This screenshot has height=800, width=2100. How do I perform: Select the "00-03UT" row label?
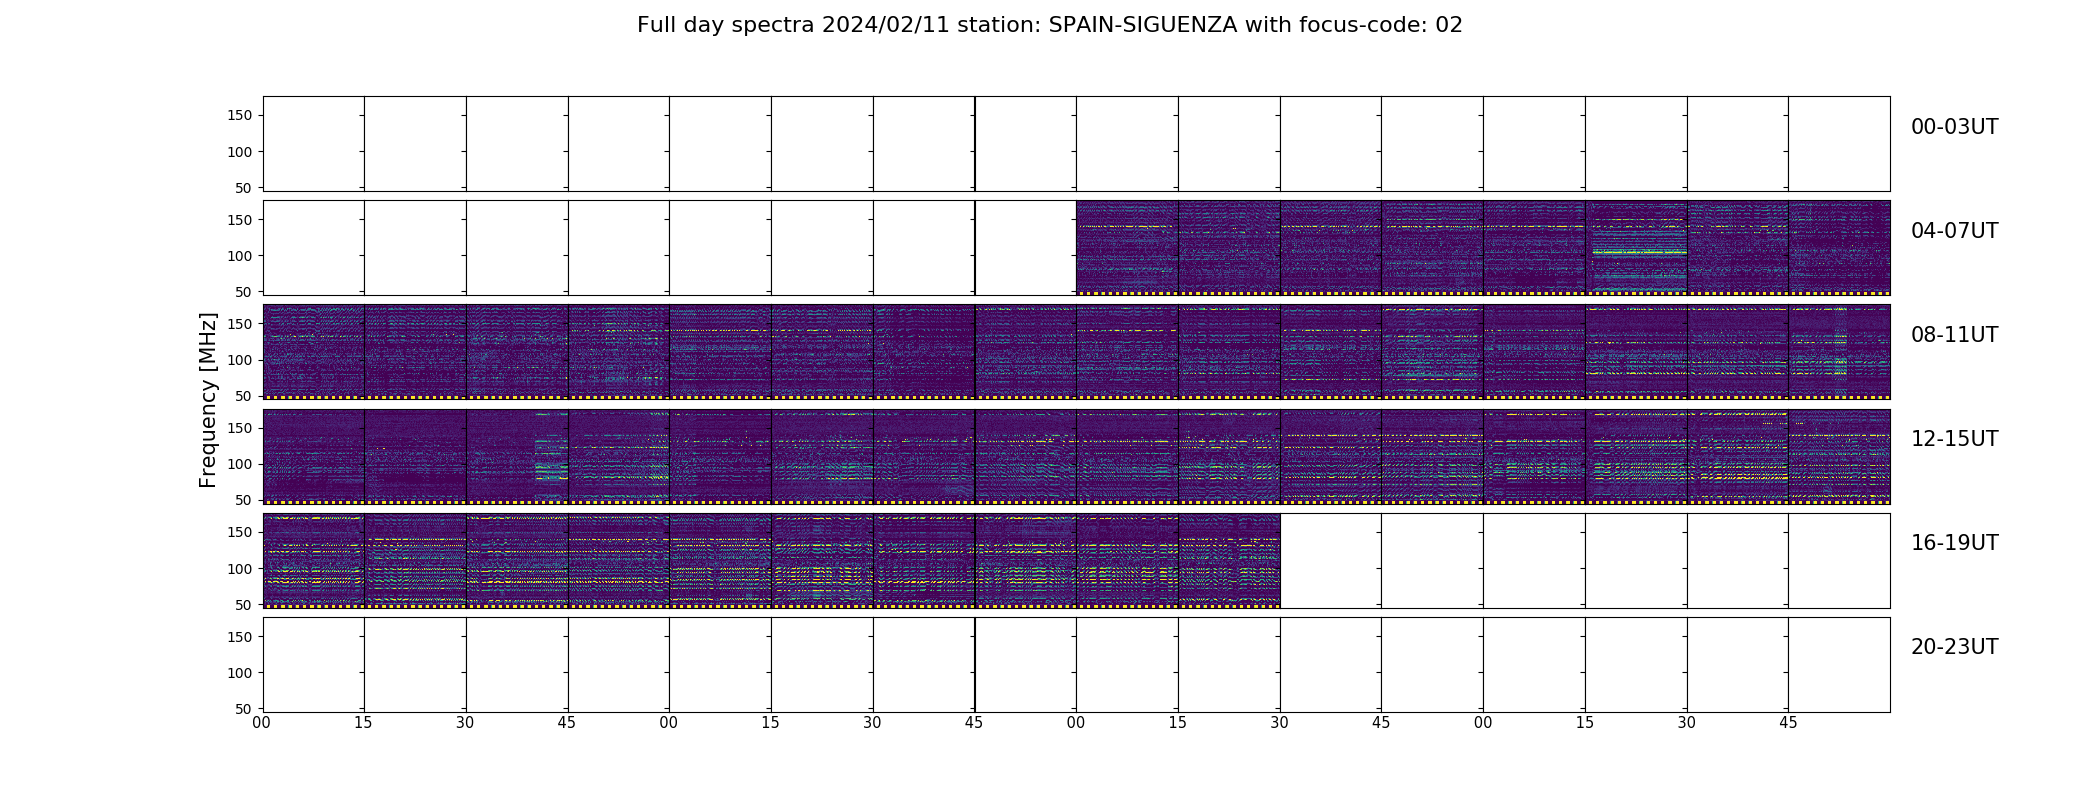pyautogui.click(x=1954, y=127)
